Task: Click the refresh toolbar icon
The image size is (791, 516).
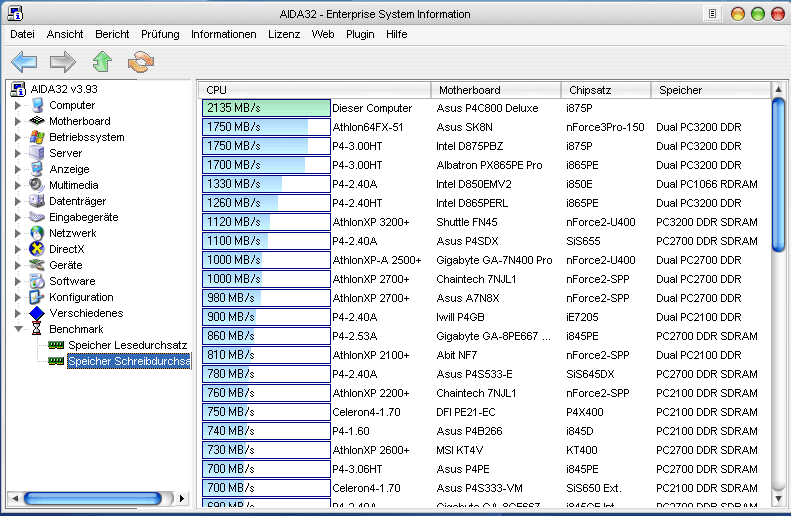Action: tap(141, 62)
